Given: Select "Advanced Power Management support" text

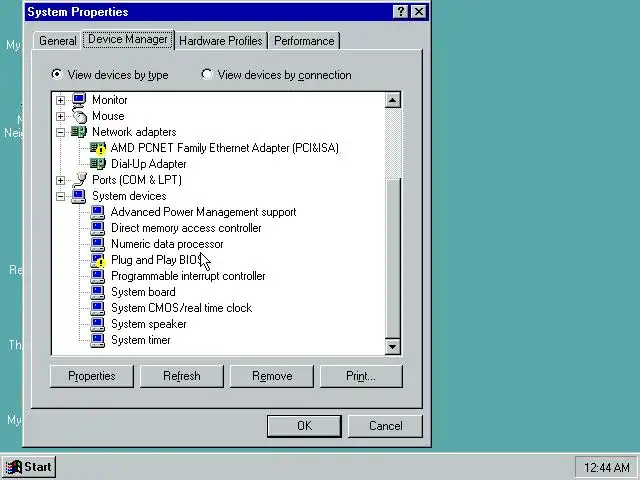Looking at the screenshot, I should coord(203,212).
